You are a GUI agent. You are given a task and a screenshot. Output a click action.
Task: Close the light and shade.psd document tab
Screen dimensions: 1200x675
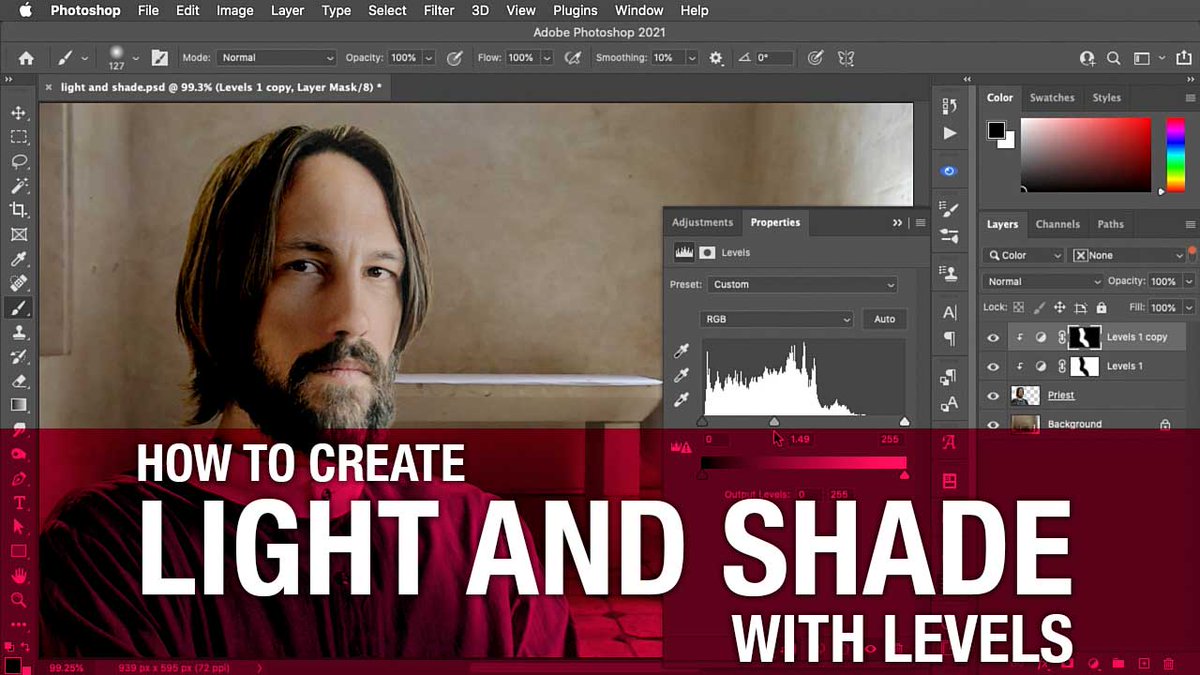(48, 88)
